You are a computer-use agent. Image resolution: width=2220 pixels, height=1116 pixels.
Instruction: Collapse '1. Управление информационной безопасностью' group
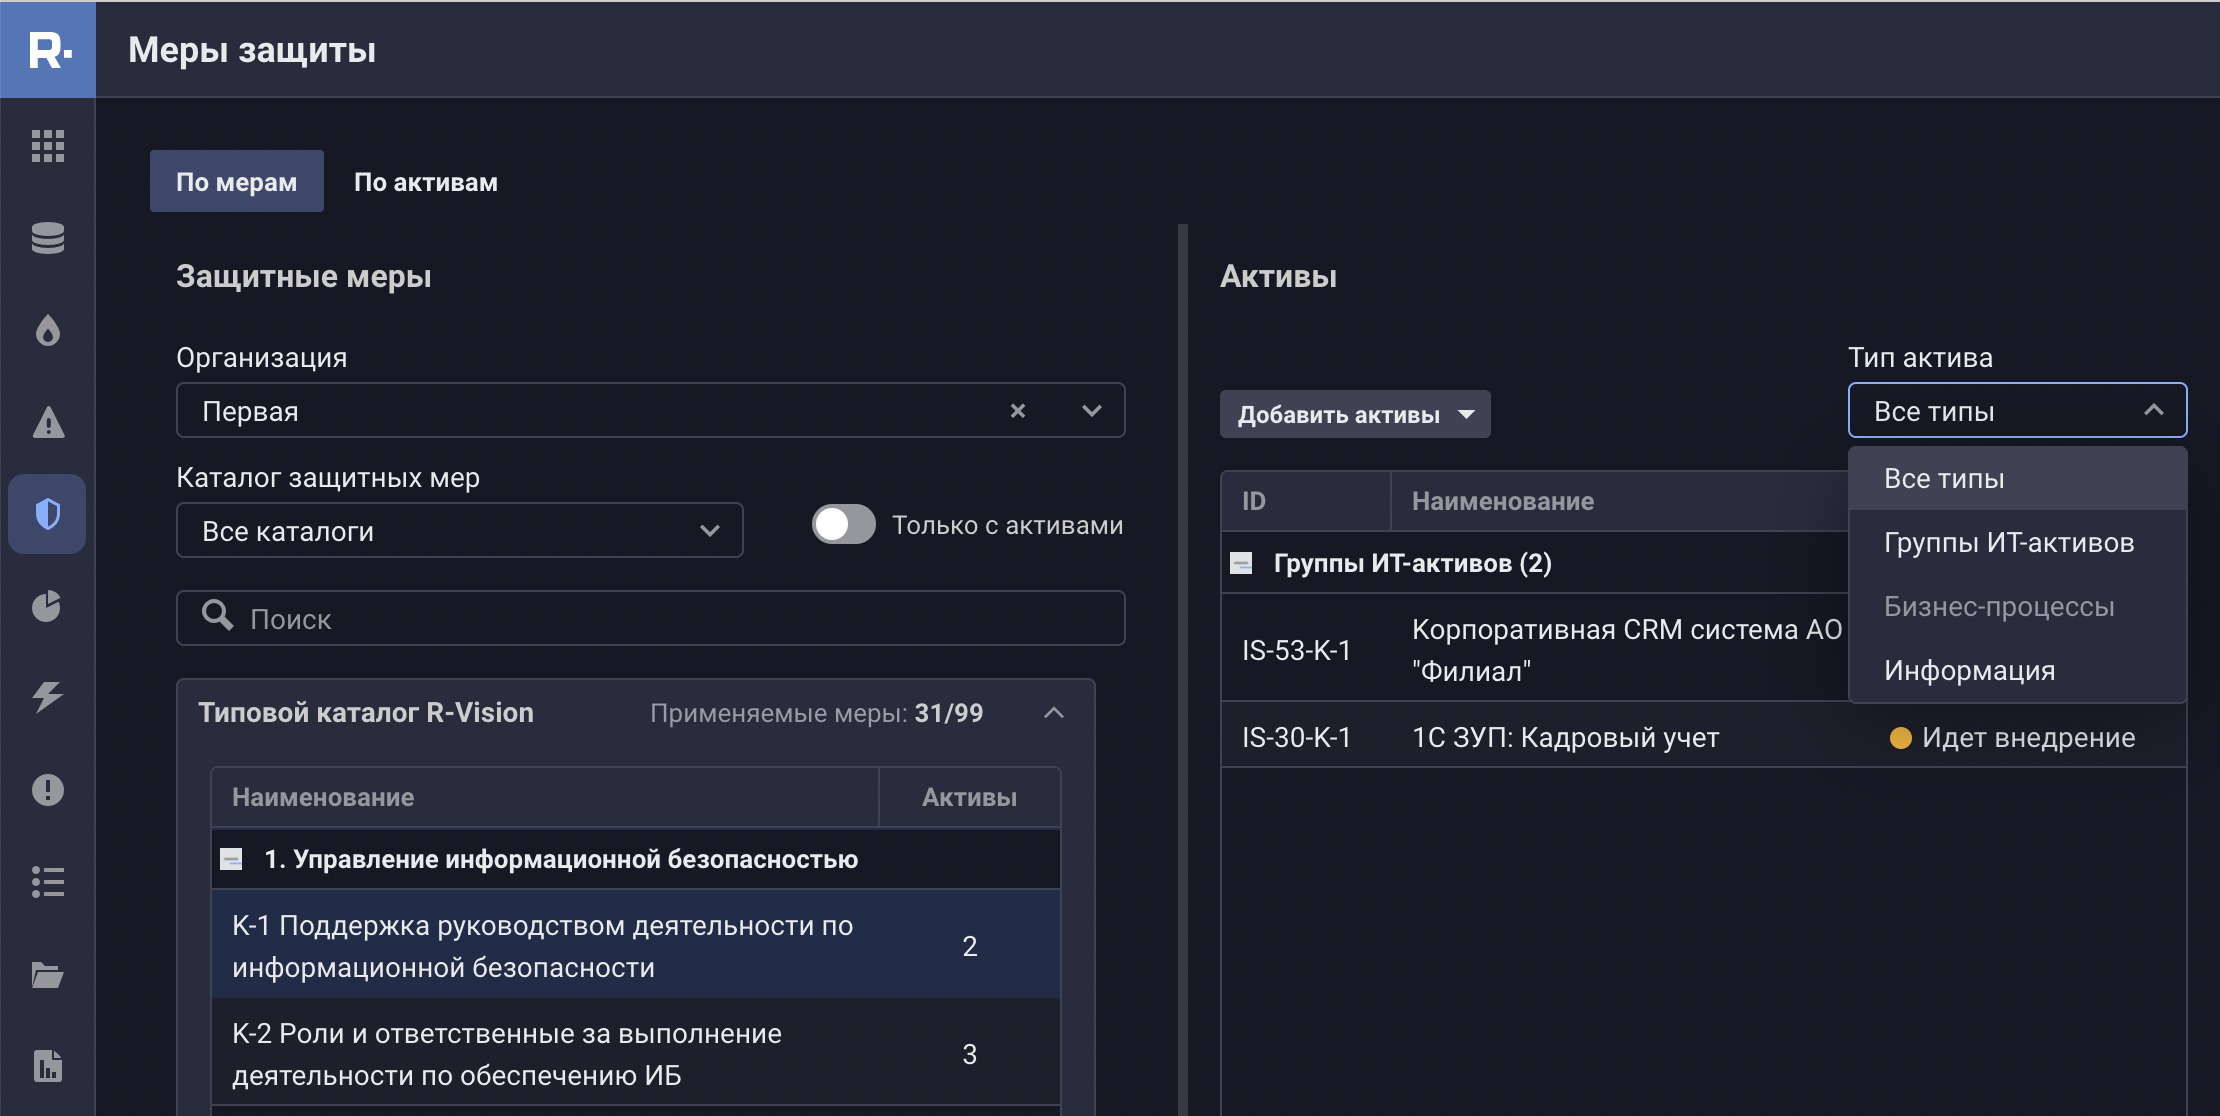click(231, 859)
